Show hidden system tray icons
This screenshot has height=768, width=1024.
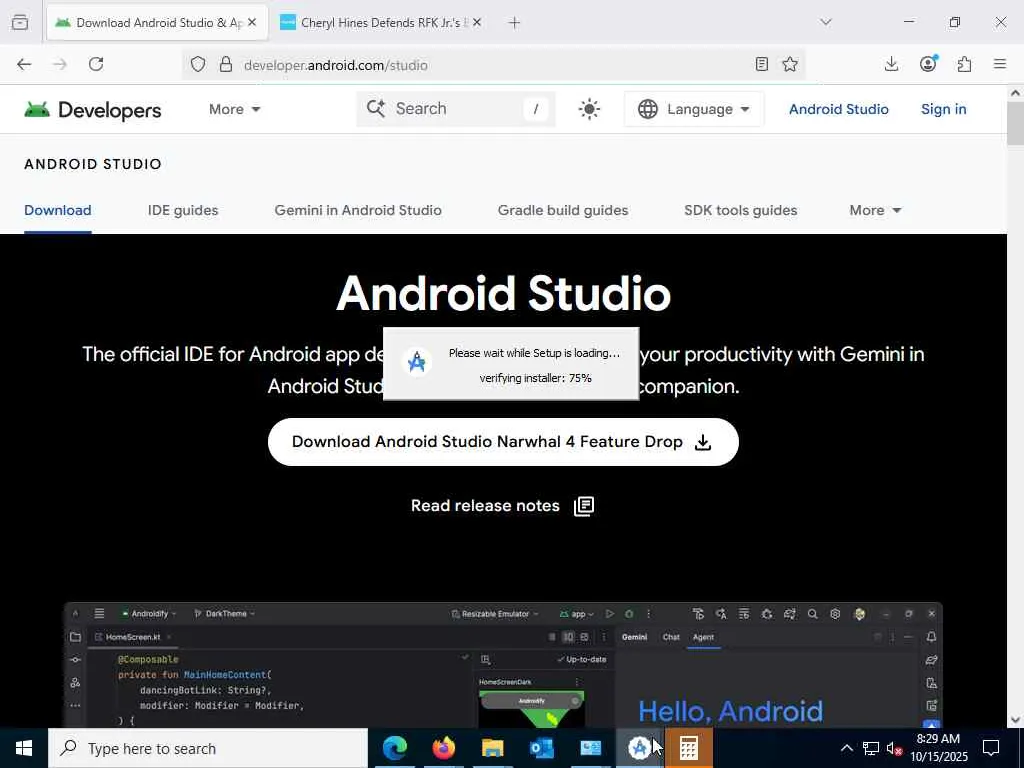pos(846,748)
